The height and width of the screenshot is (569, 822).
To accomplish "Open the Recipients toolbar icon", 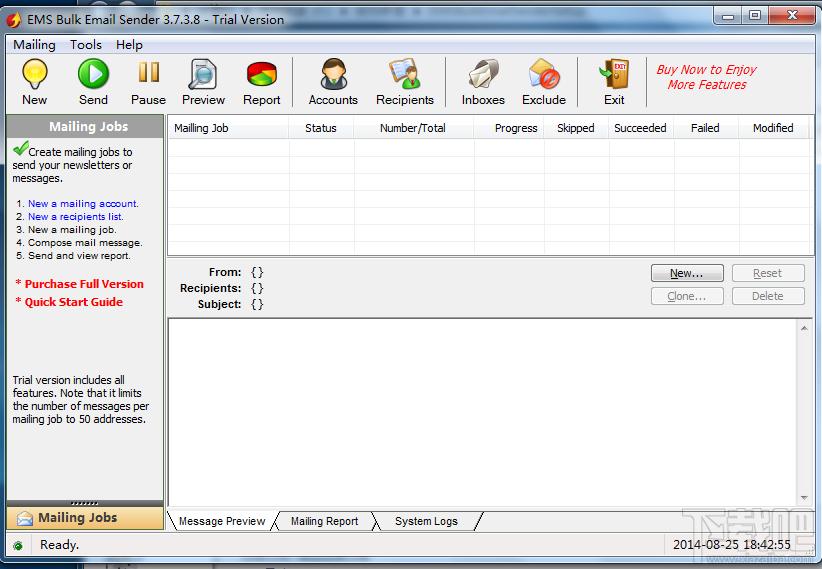I will point(405,74).
